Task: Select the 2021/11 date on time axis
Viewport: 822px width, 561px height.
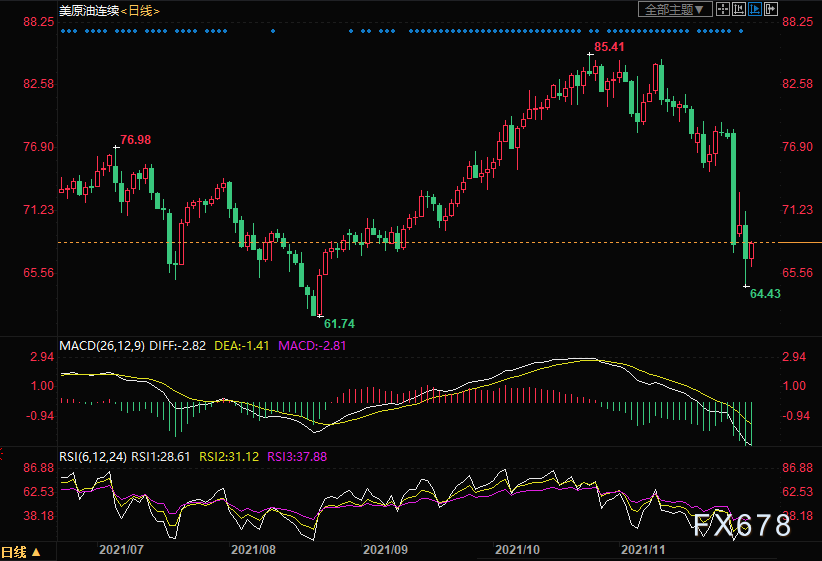Action: (643, 549)
